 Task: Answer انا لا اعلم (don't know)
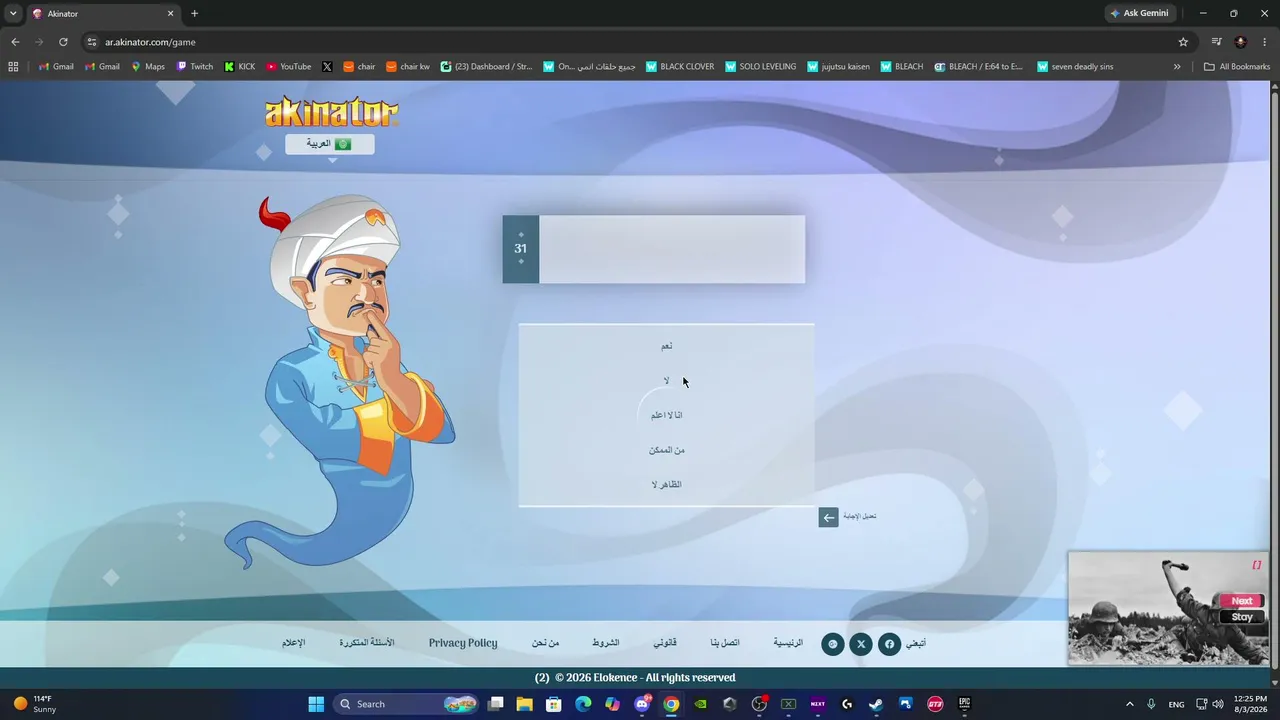pyautogui.click(x=666, y=415)
